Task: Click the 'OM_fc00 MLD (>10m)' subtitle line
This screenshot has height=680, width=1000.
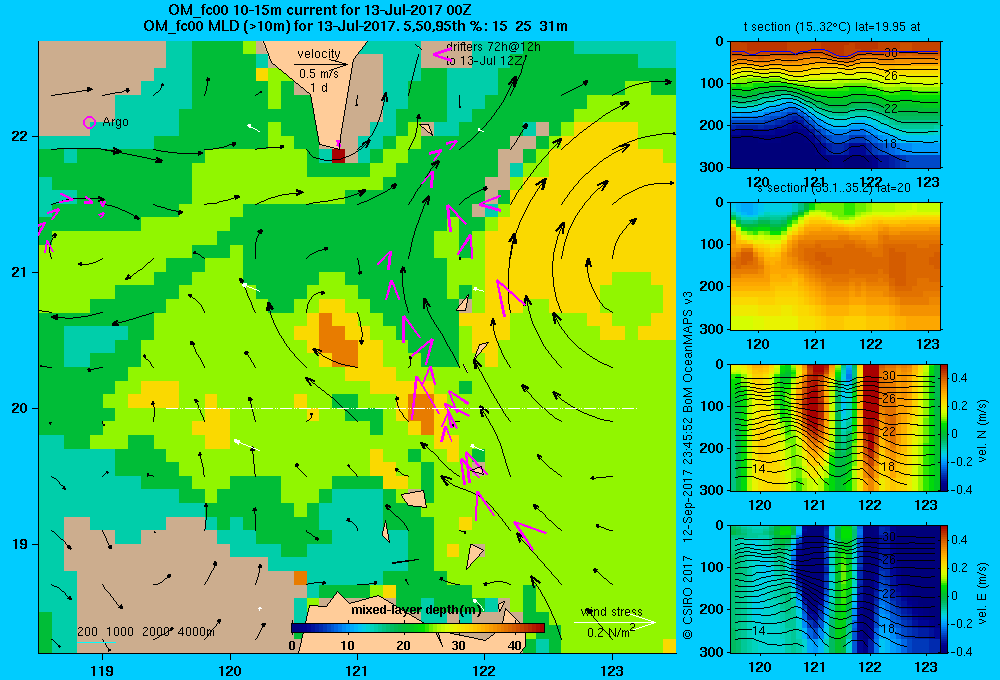Action: [356, 26]
